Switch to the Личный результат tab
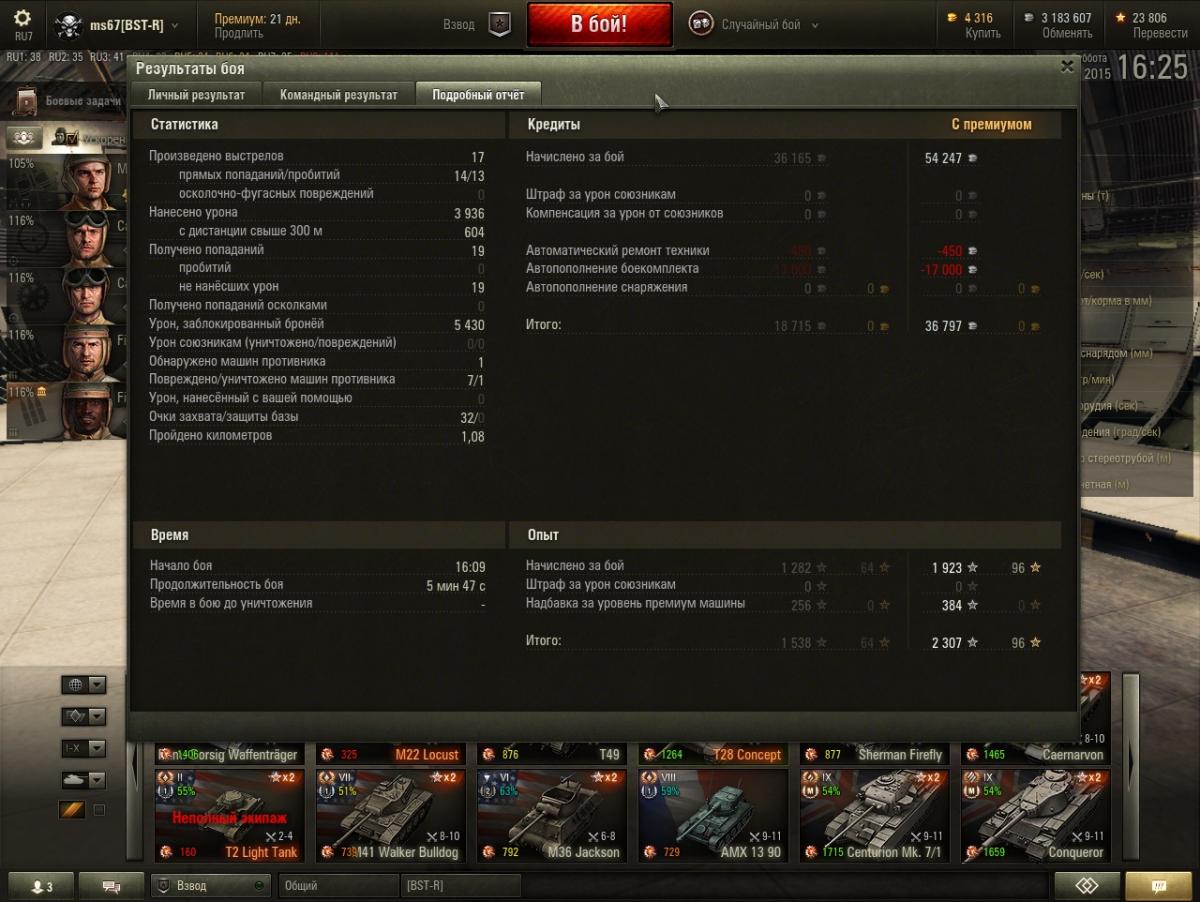Screen dimensions: 1200x902 (x=196, y=95)
